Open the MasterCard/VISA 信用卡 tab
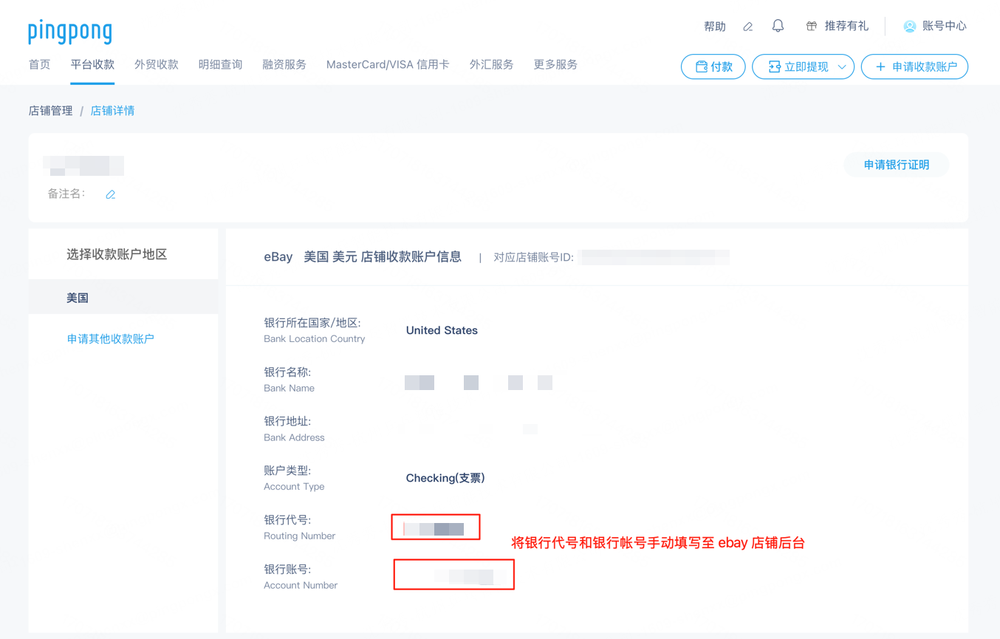This screenshot has height=639, width=1000. (x=387, y=65)
